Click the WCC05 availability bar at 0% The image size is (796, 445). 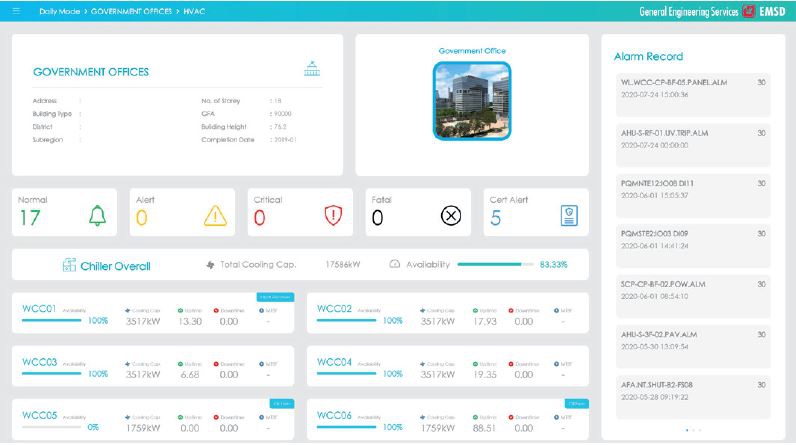click(51, 427)
